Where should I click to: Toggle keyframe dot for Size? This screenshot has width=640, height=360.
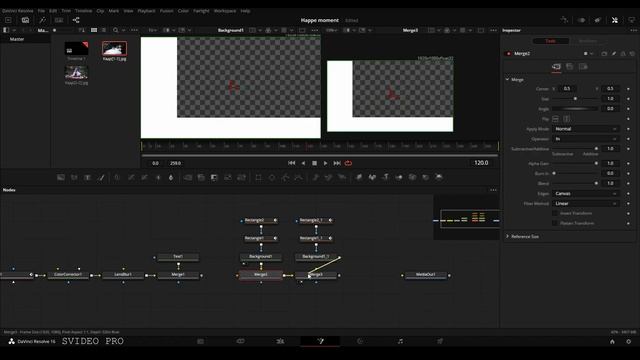(x=629, y=99)
